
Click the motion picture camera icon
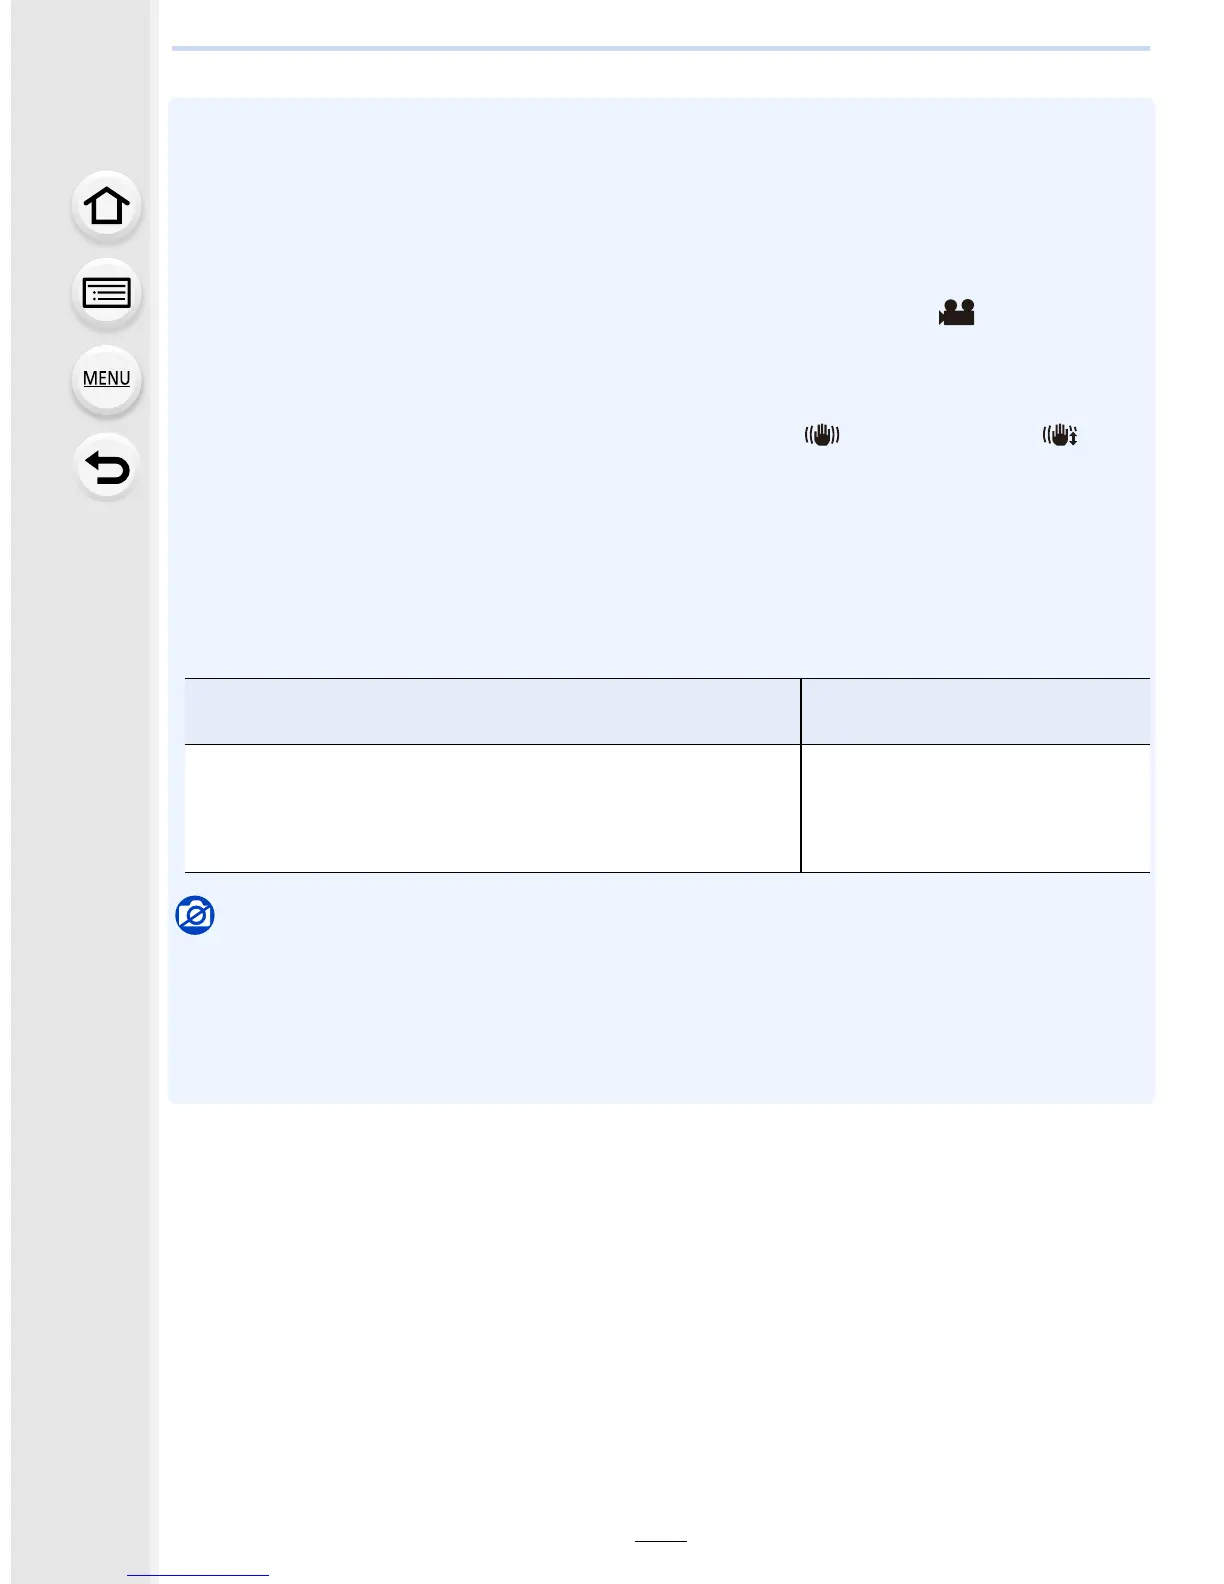[957, 313]
